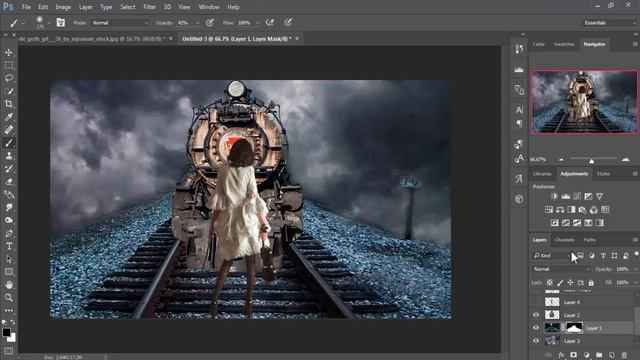The height and width of the screenshot is (360, 640).
Task: Create a new layer
Action: coord(611,355)
